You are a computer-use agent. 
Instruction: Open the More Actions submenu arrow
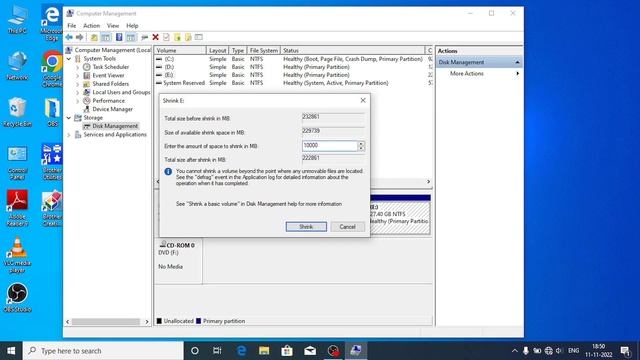(x=518, y=73)
